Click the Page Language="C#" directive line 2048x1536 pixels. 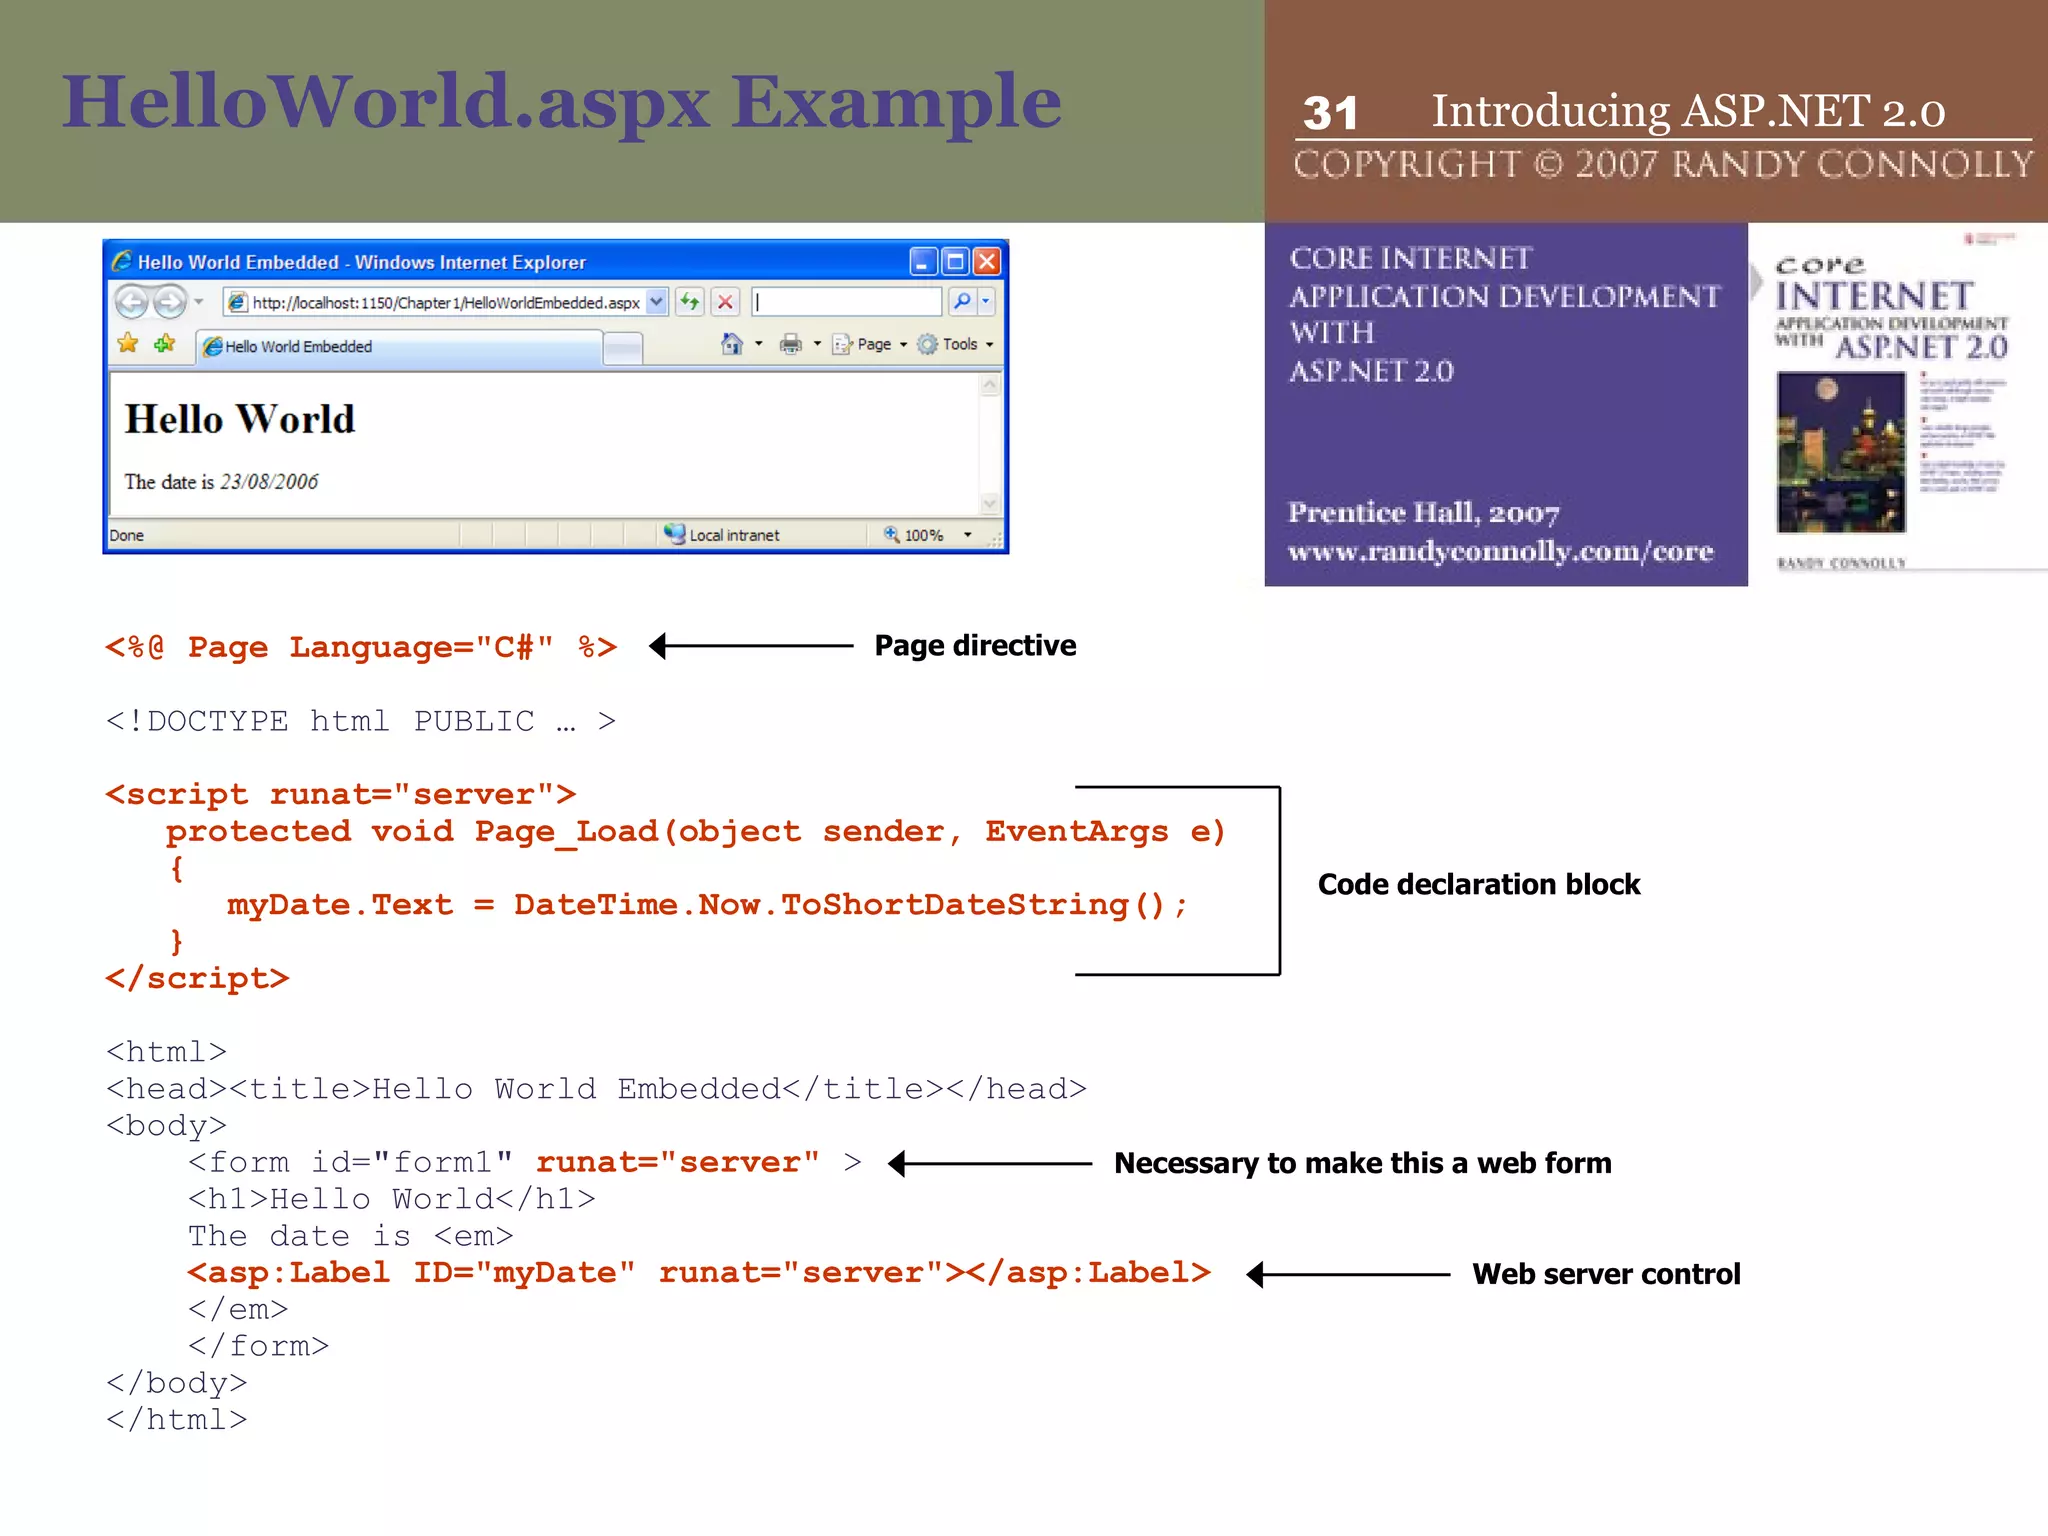coord(361,647)
